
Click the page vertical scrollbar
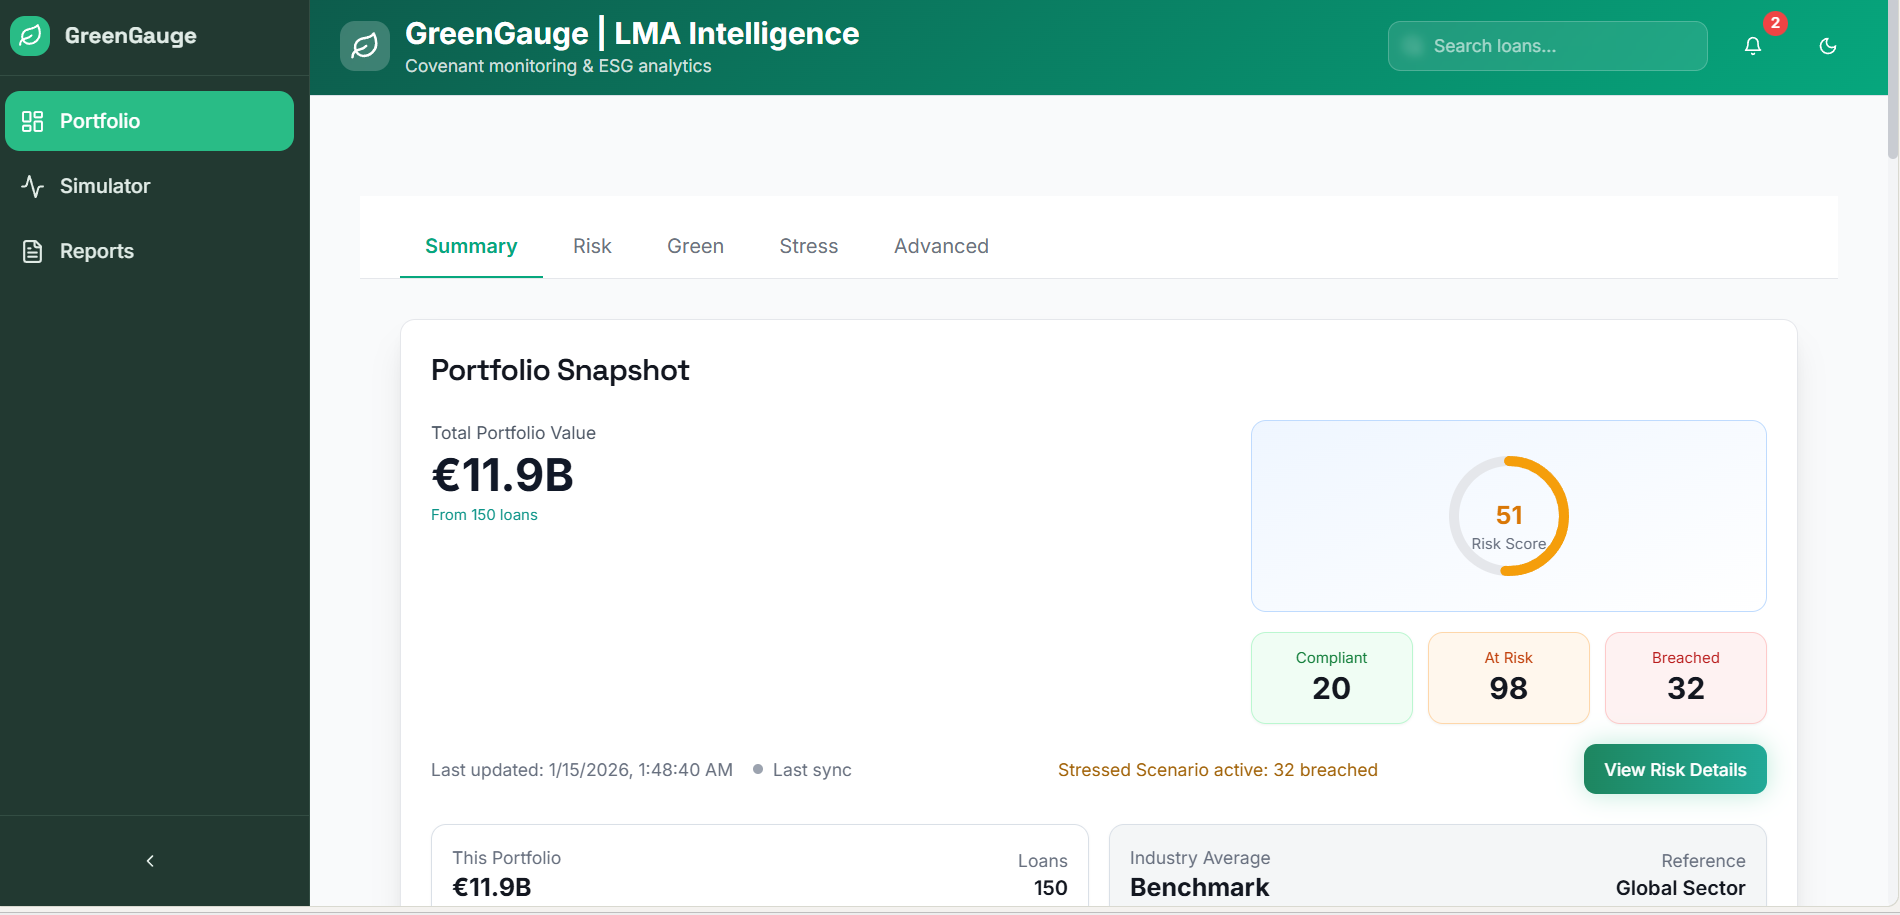[1892, 80]
